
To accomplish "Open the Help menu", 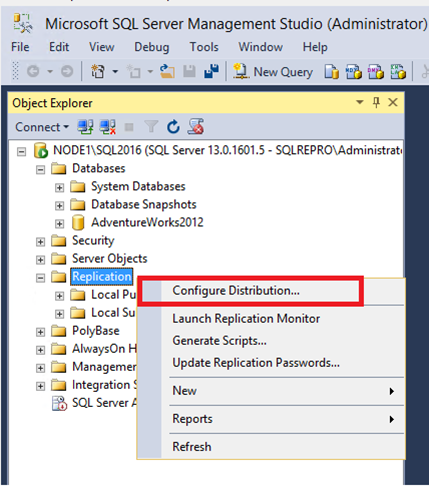I will click(x=315, y=47).
